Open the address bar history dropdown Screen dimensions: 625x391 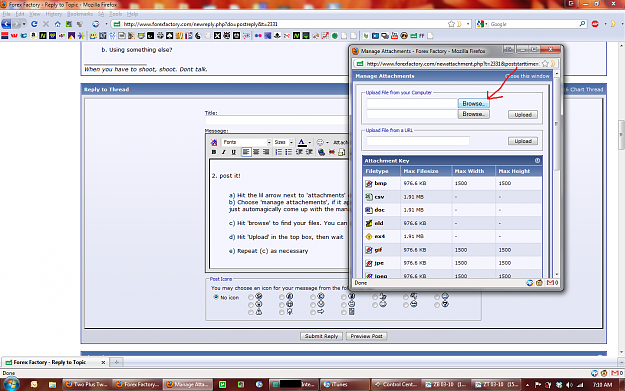point(468,24)
